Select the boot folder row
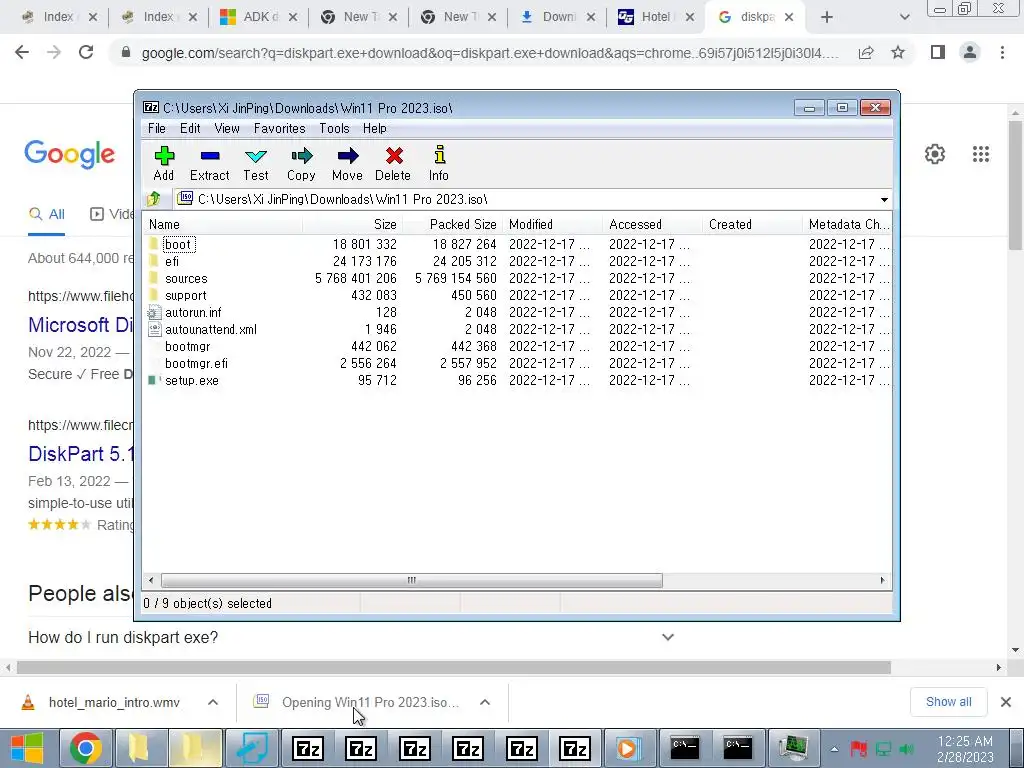Viewport: 1024px width, 768px height. pos(517,244)
